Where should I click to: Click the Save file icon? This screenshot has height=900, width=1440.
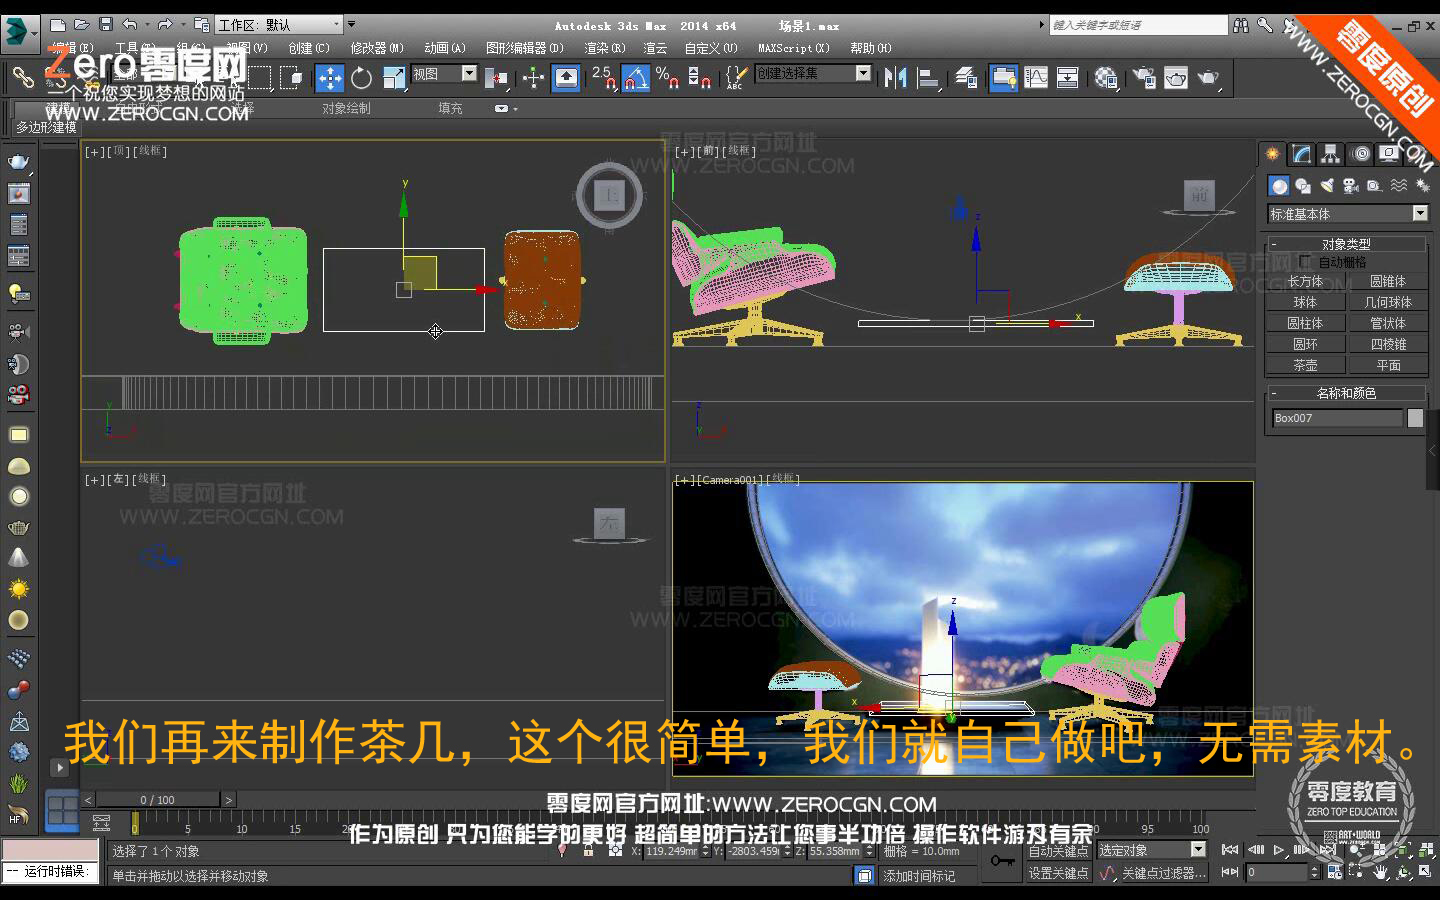pyautogui.click(x=105, y=24)
